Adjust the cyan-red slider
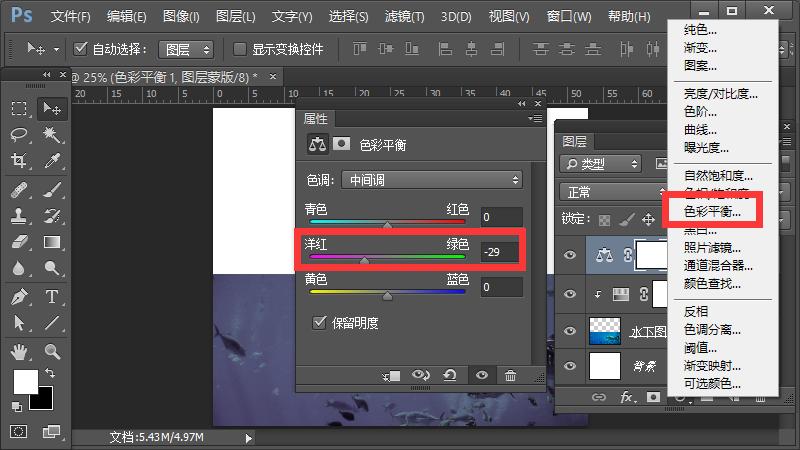The width and height of the screenshot is (800, 450). coord(387,224)
